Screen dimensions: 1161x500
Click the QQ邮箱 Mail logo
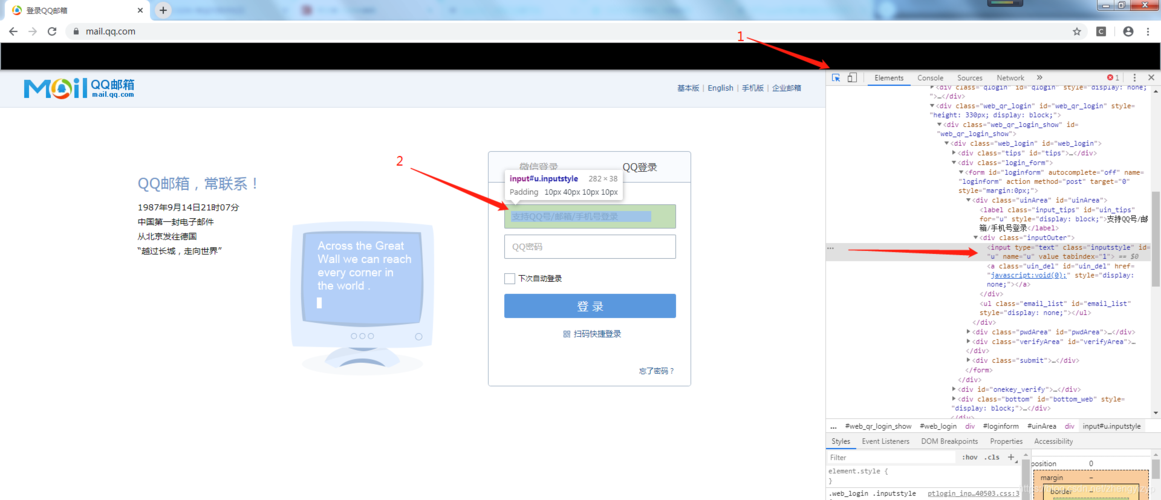79,88
